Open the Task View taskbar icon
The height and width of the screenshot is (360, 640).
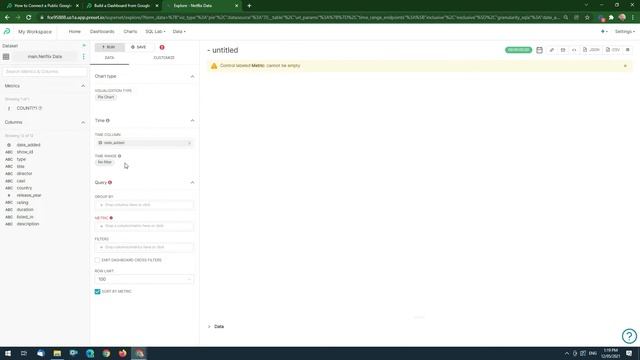click(24, 353)
